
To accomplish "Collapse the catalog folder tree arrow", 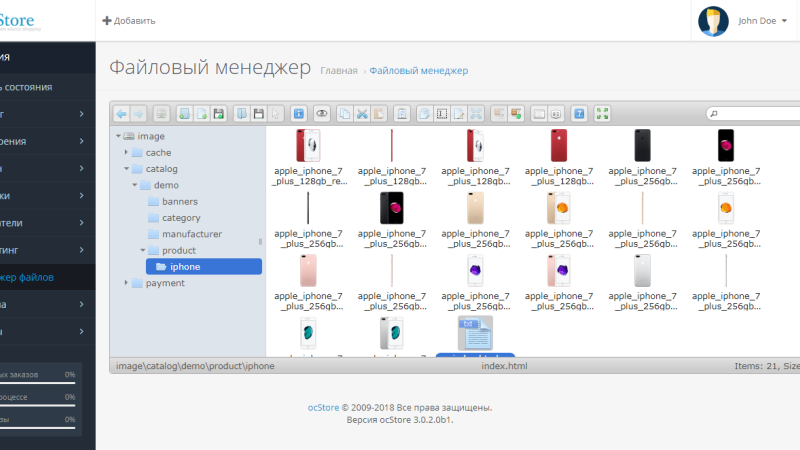I will pos(127,169).
